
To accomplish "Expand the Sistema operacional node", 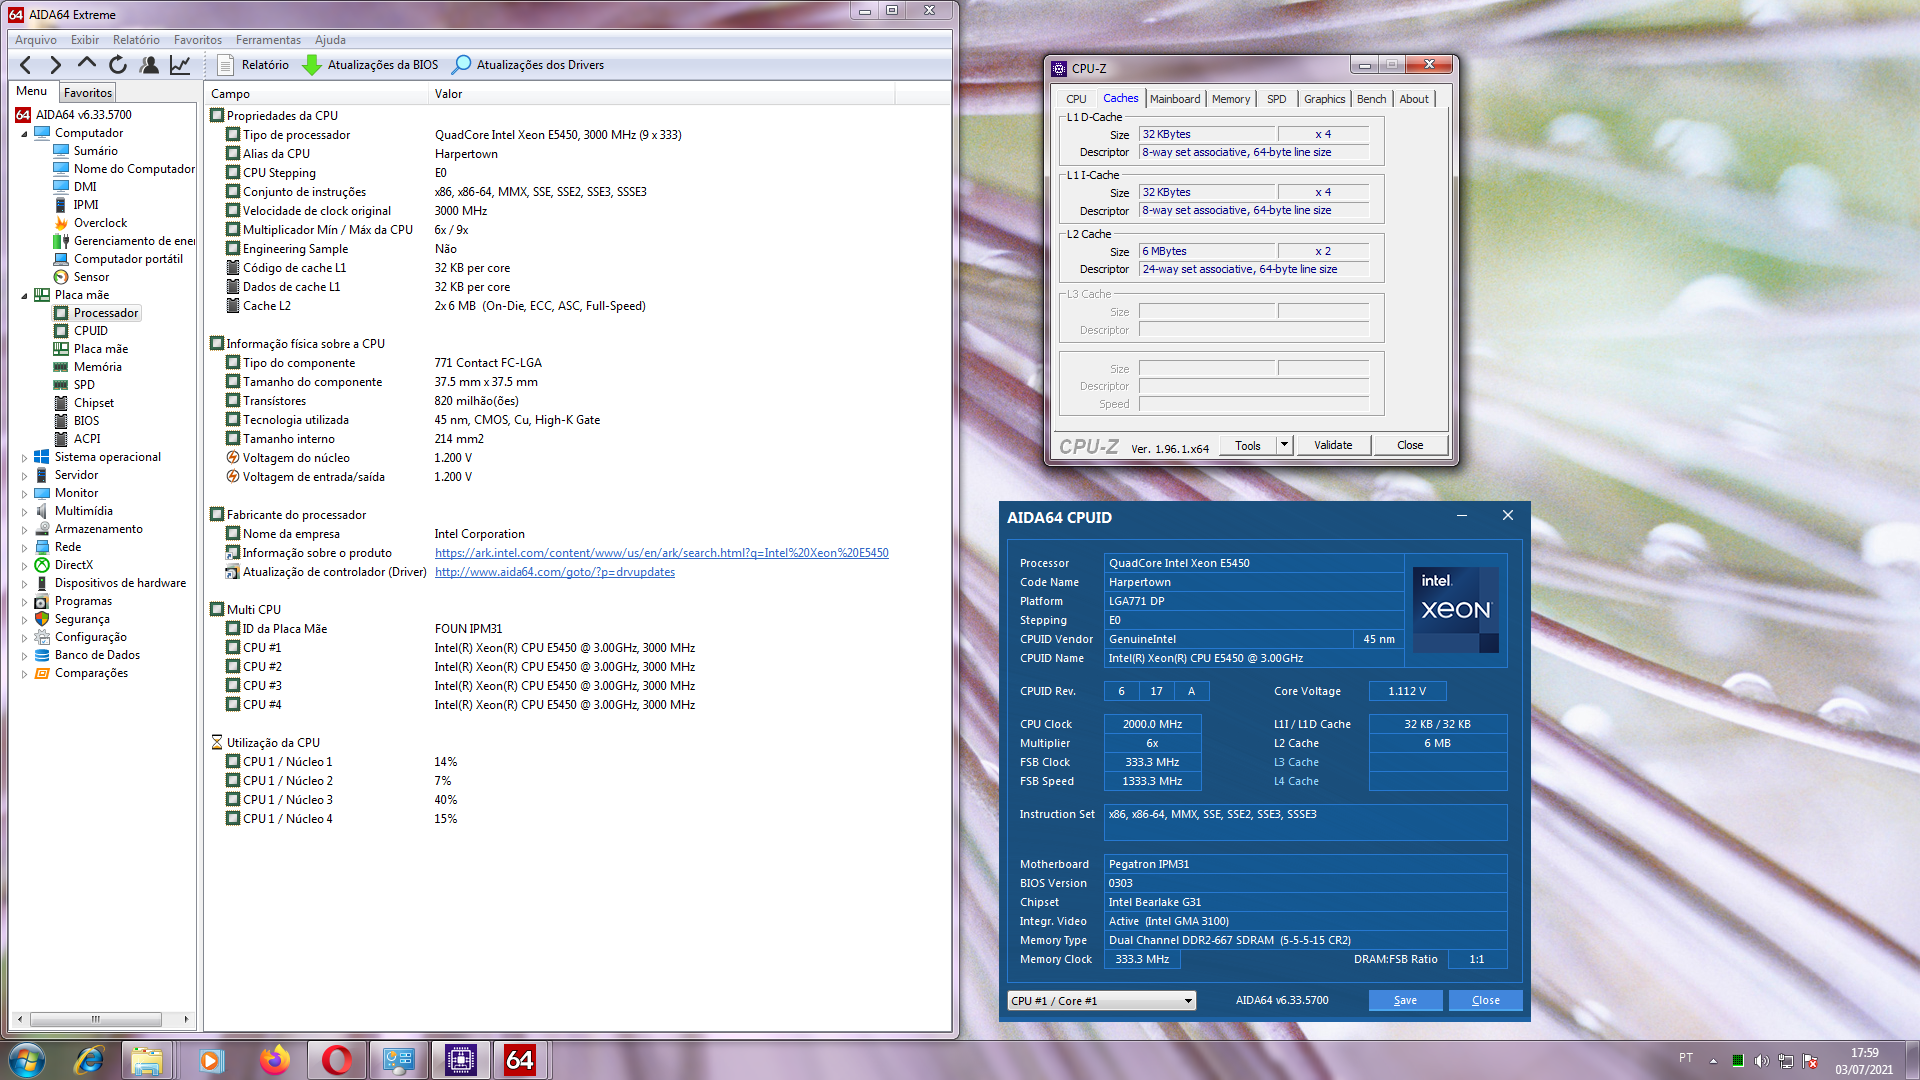I will point(24,458).
